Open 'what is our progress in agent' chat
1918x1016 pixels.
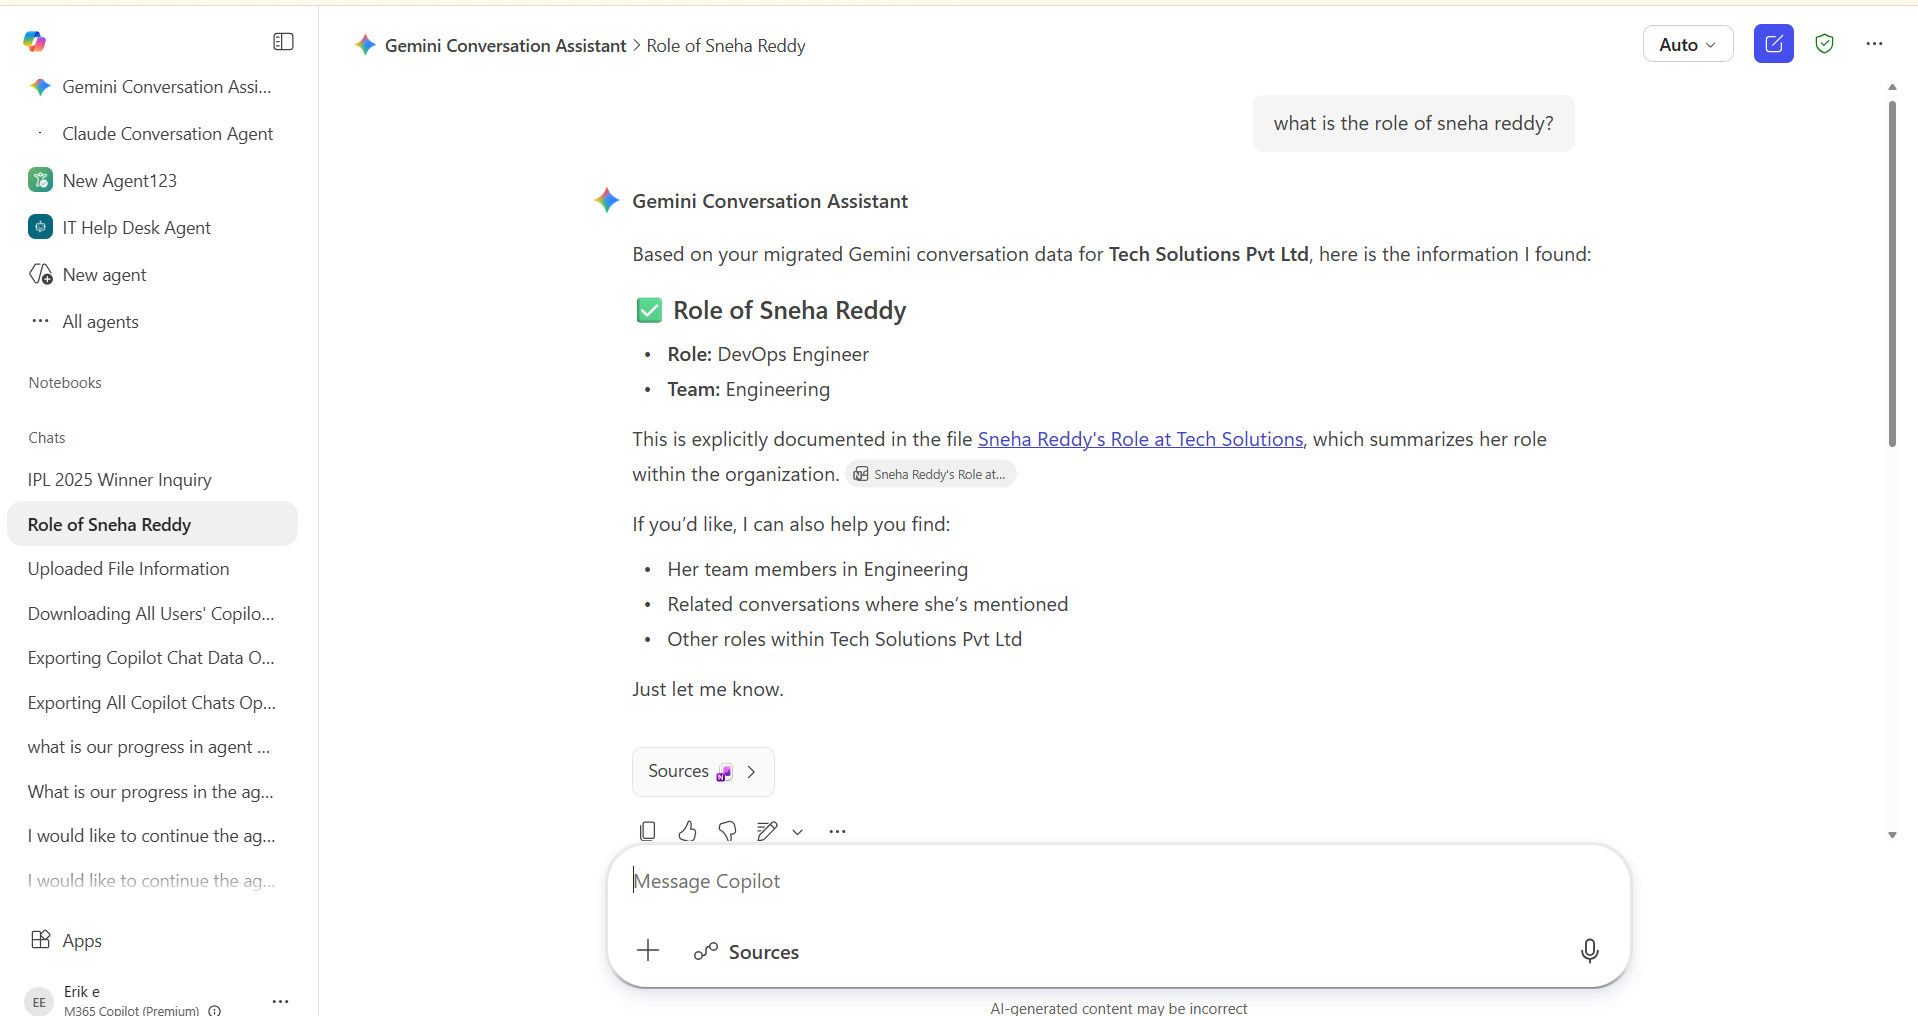[152, 747]
